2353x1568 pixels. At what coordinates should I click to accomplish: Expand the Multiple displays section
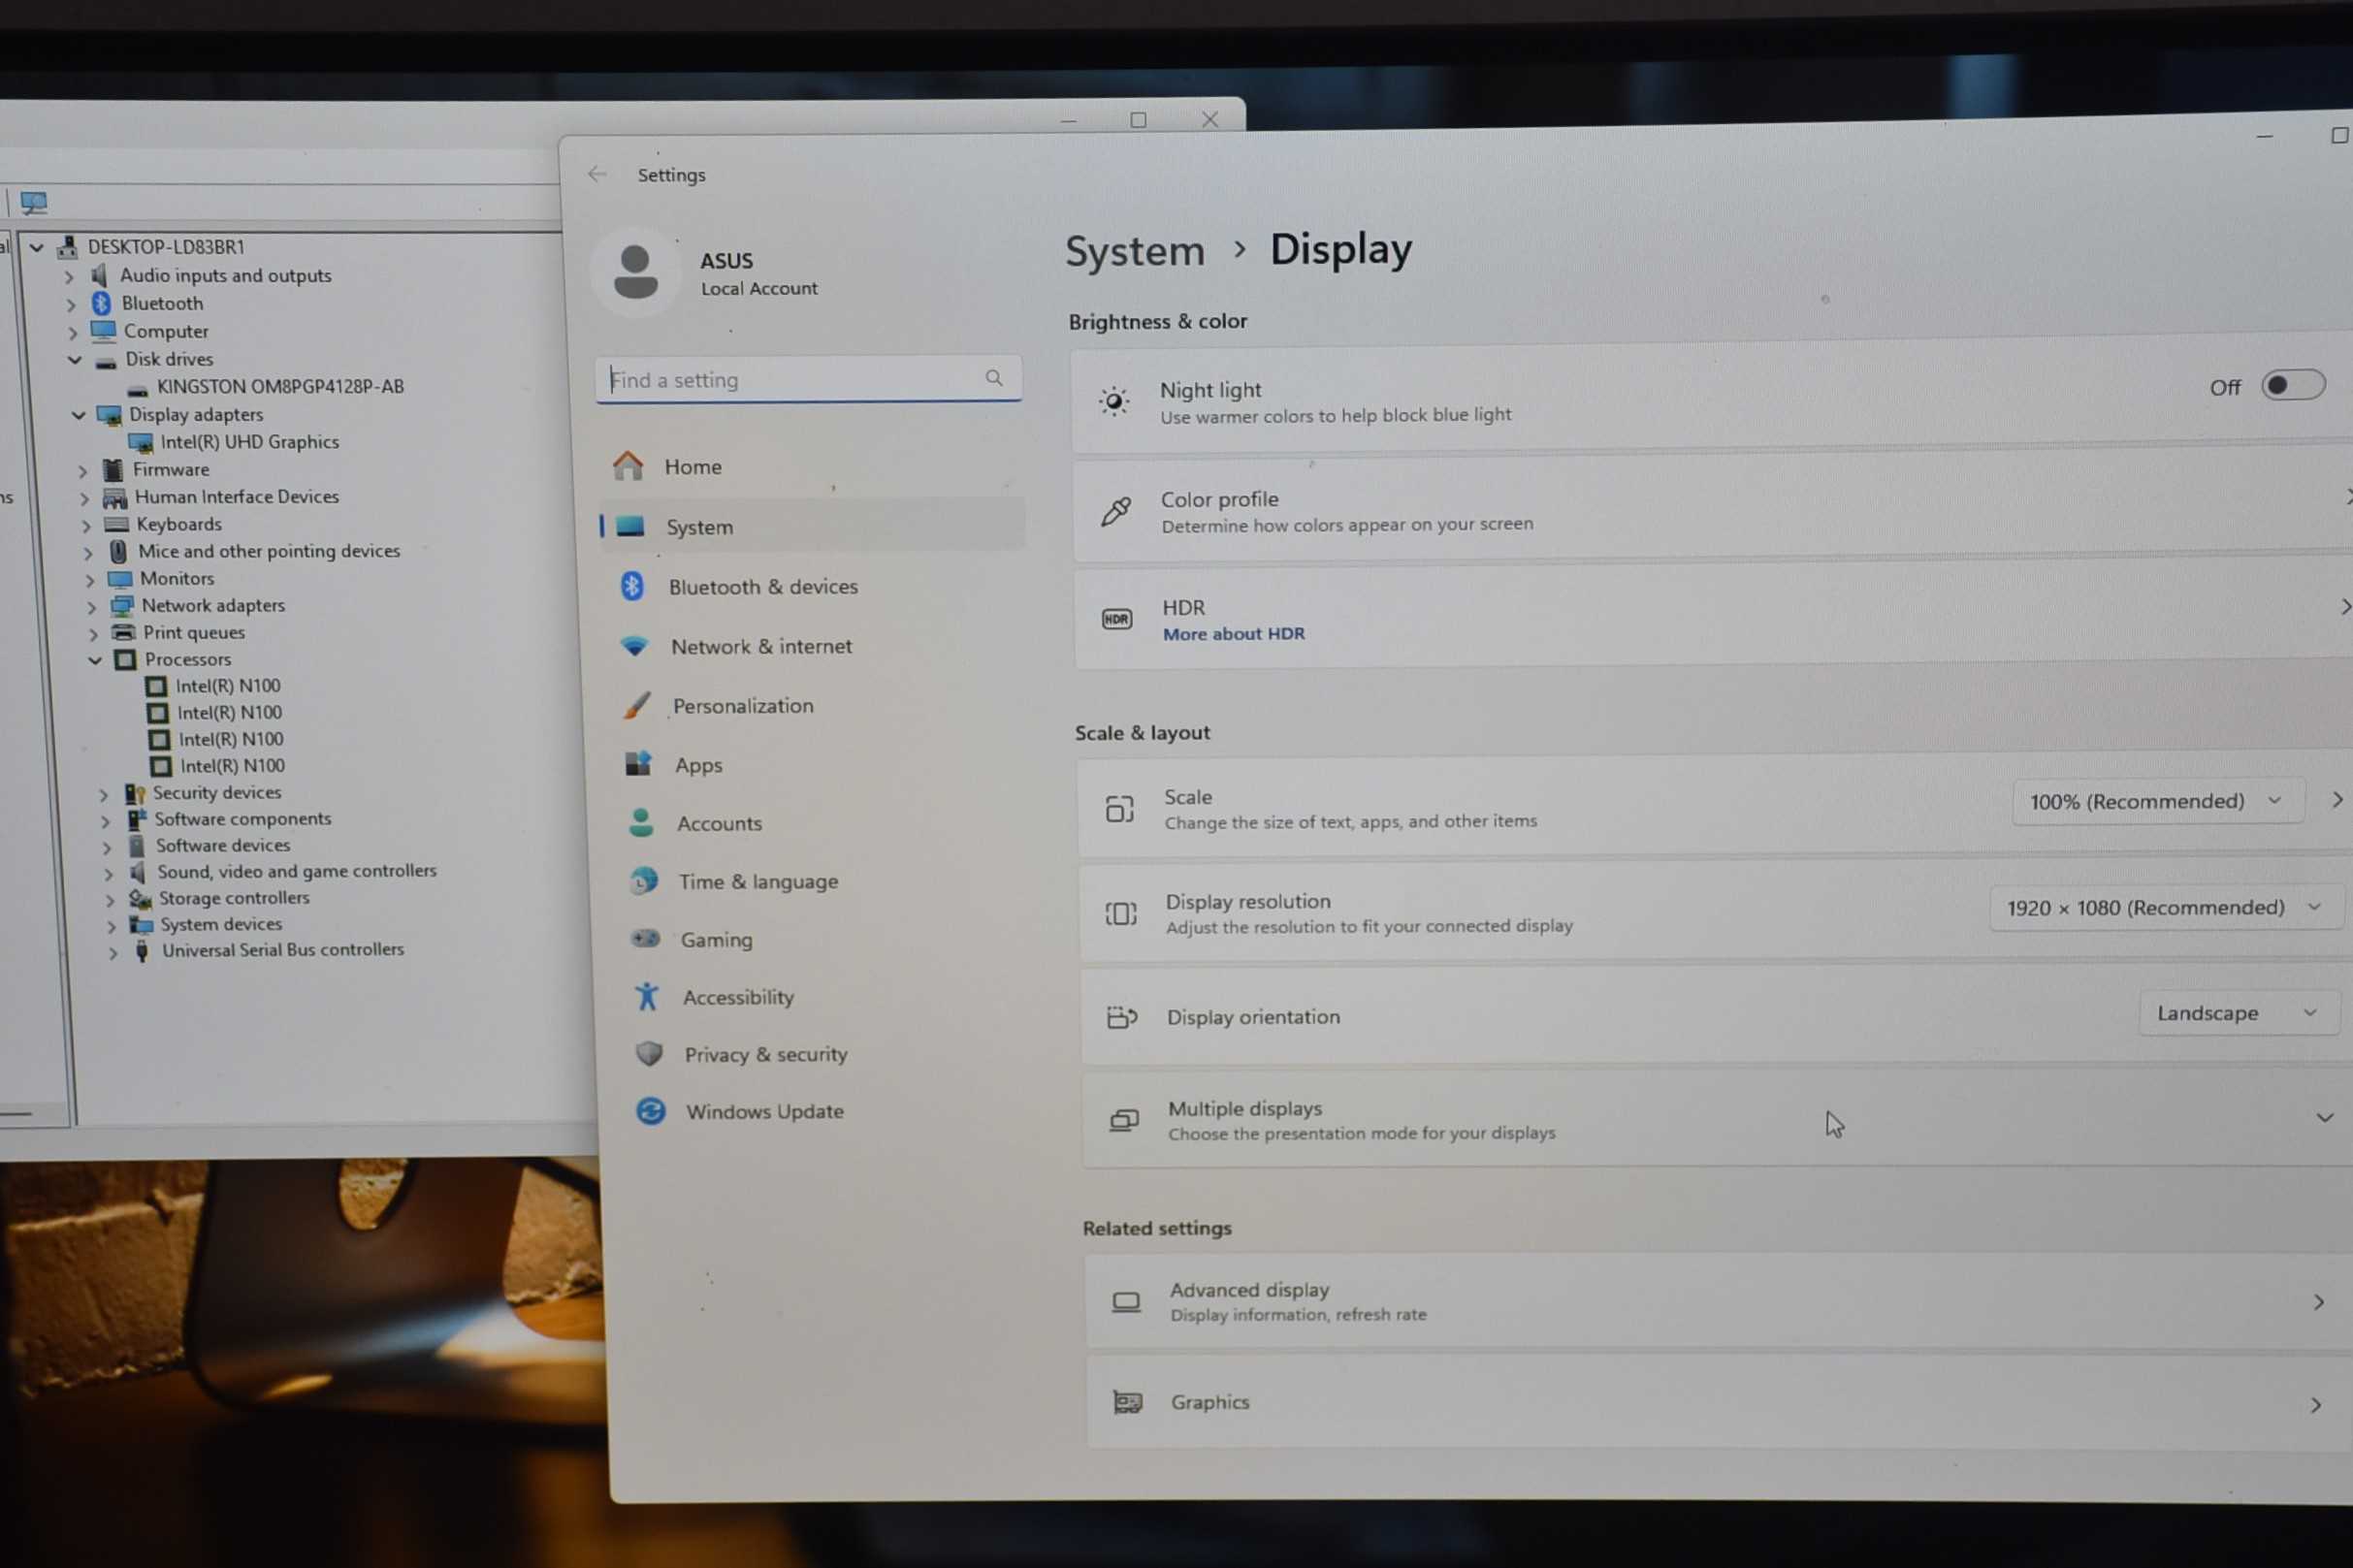[x=2323, y=1117]
